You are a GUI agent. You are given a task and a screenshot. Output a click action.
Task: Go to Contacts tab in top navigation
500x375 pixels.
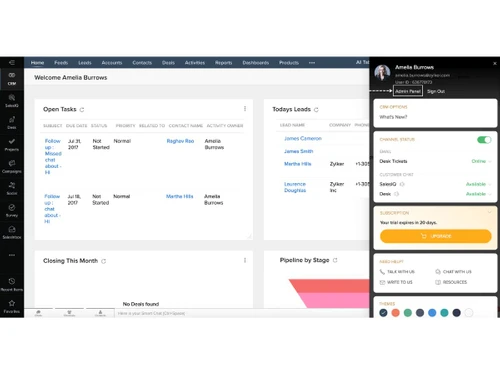pyautogui.click(x=142, y=63)
